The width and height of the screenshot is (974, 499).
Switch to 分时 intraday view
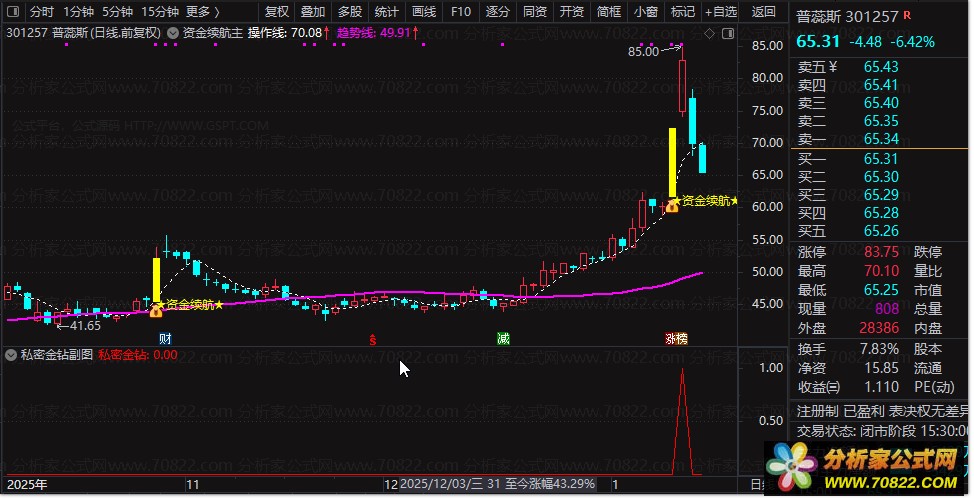[42, 12]
